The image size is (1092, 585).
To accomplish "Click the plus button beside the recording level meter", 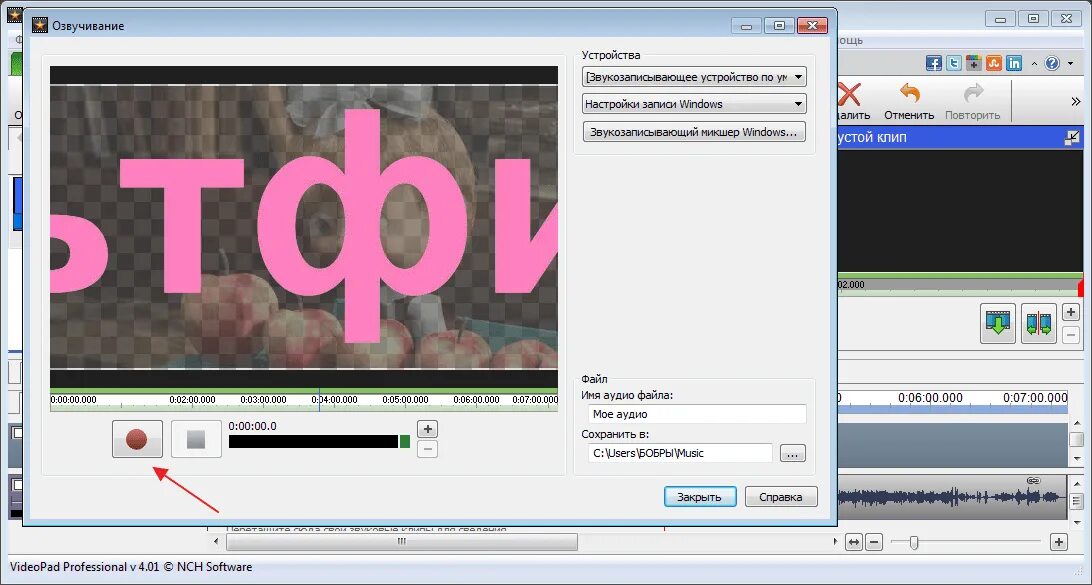I will (x=428, y=429).
